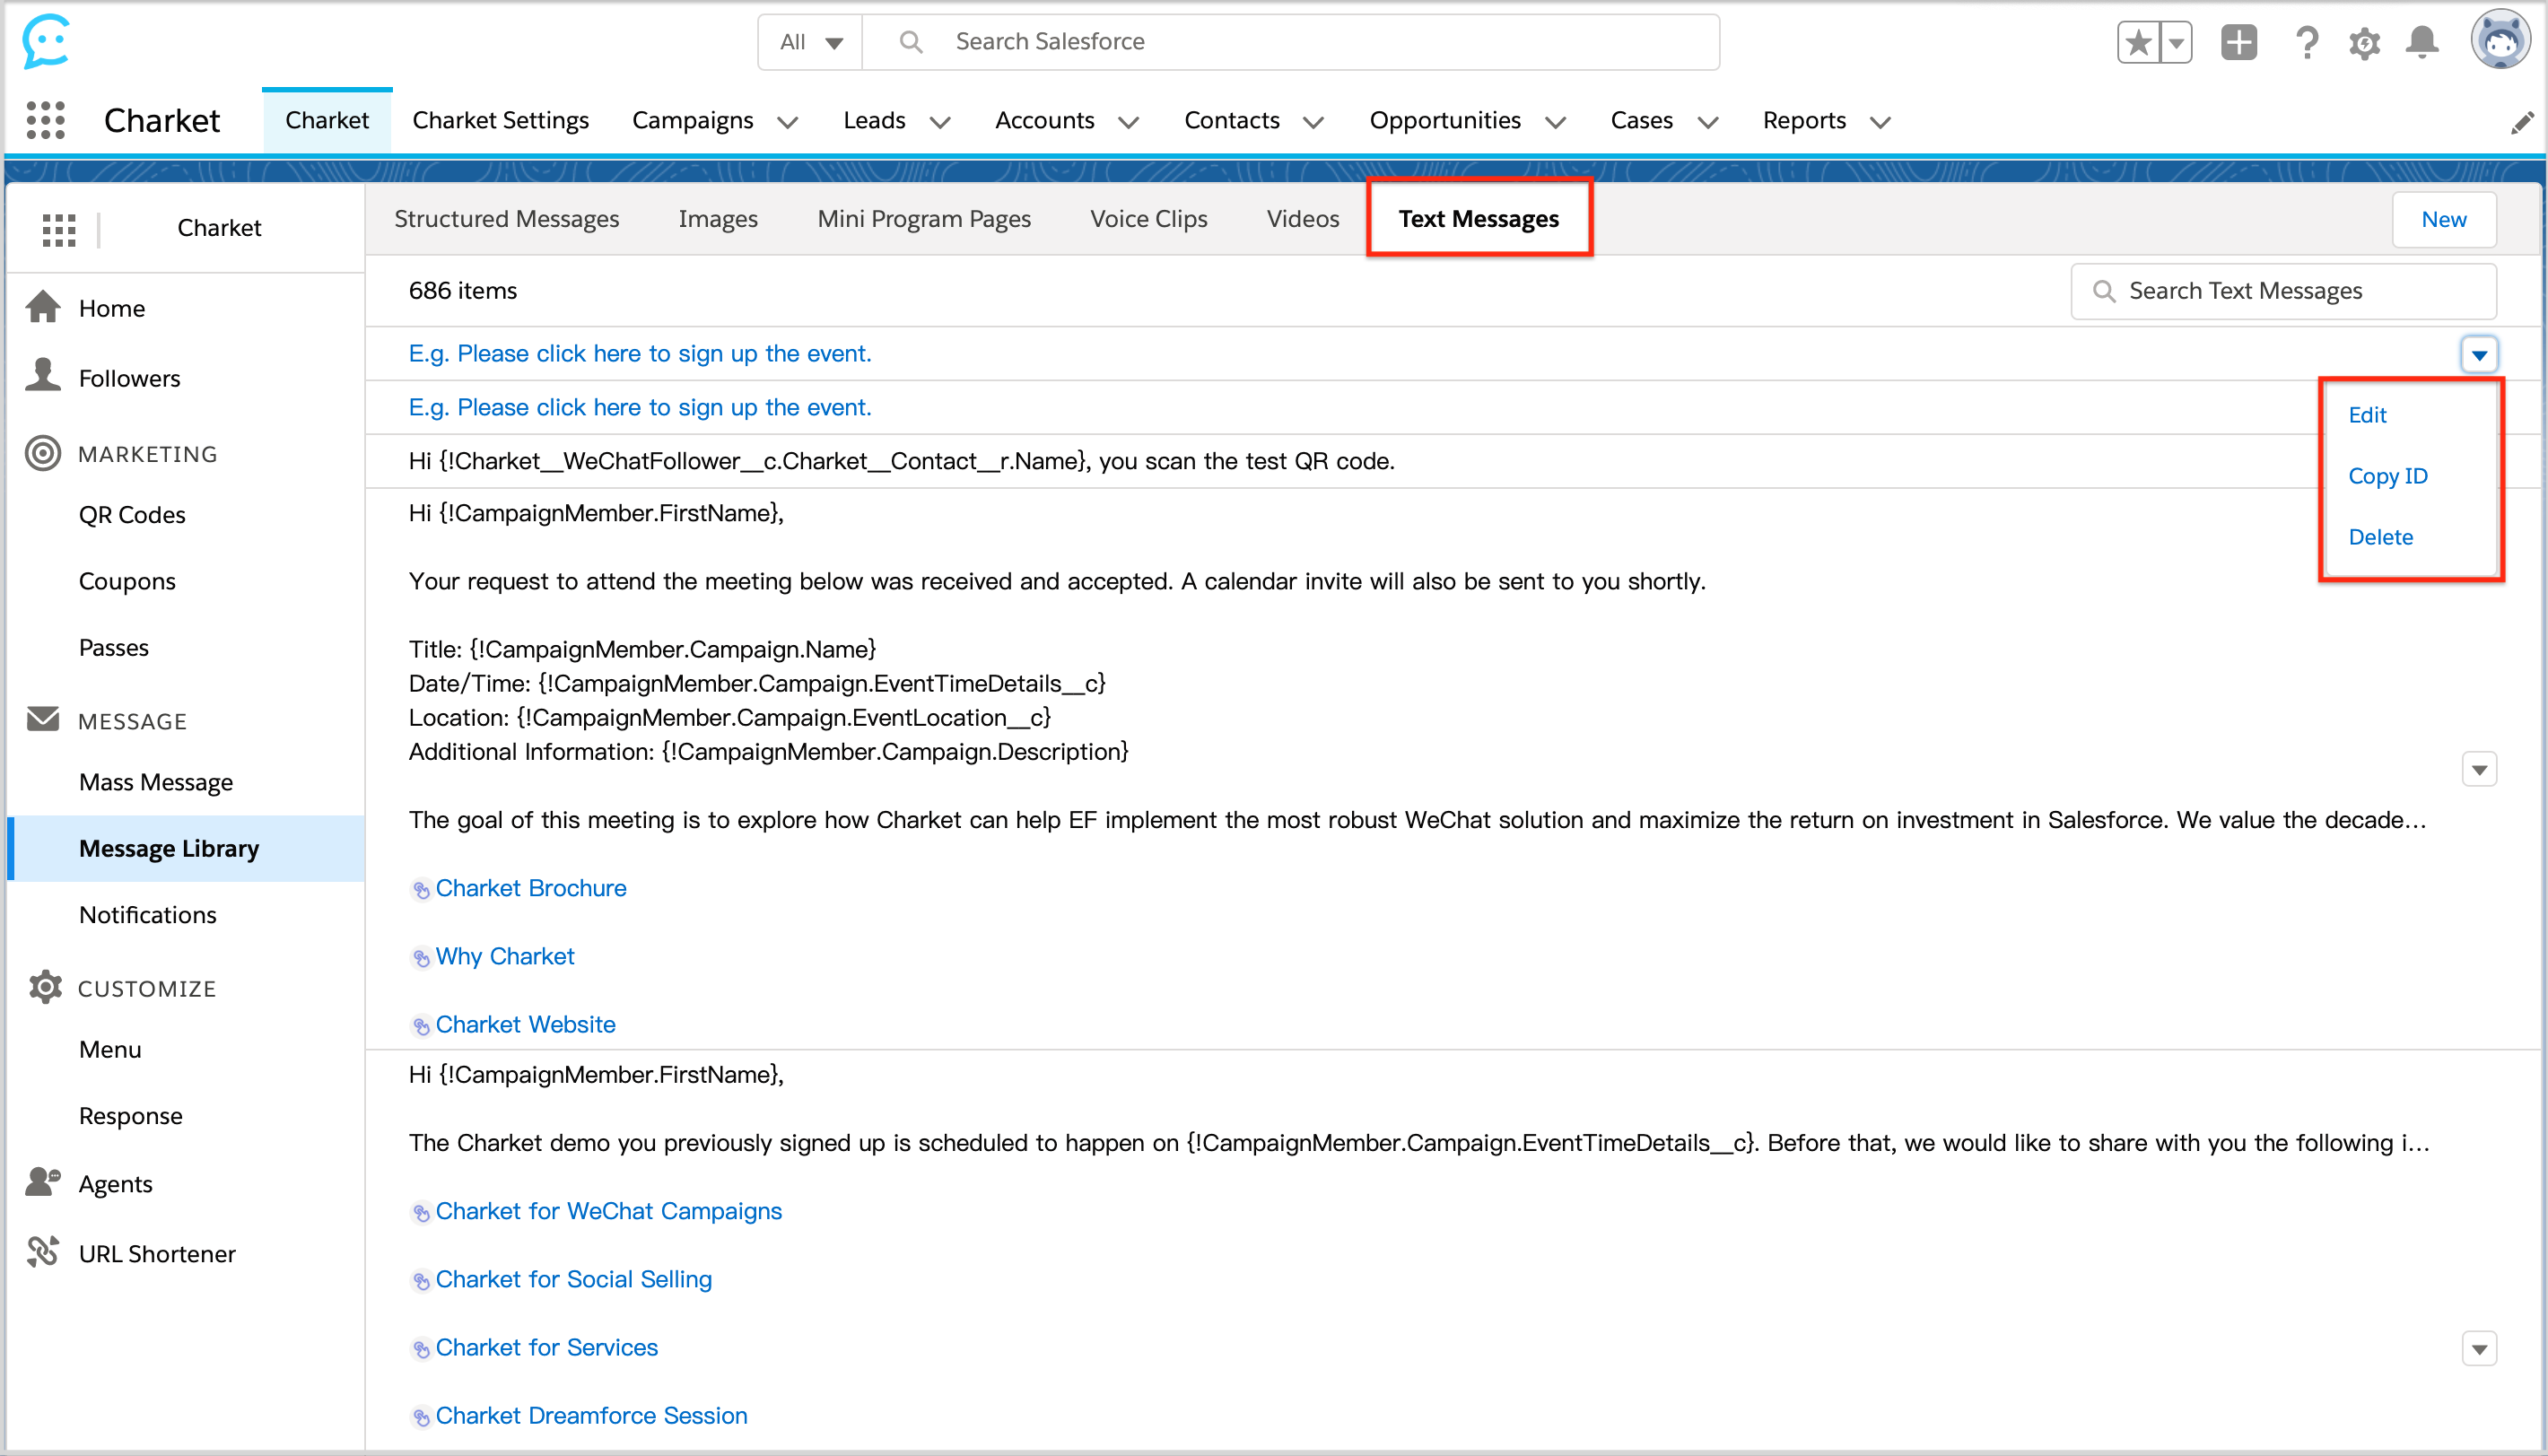
Task: Open the Favorites star icon
Action: (x=2138, y=42)
